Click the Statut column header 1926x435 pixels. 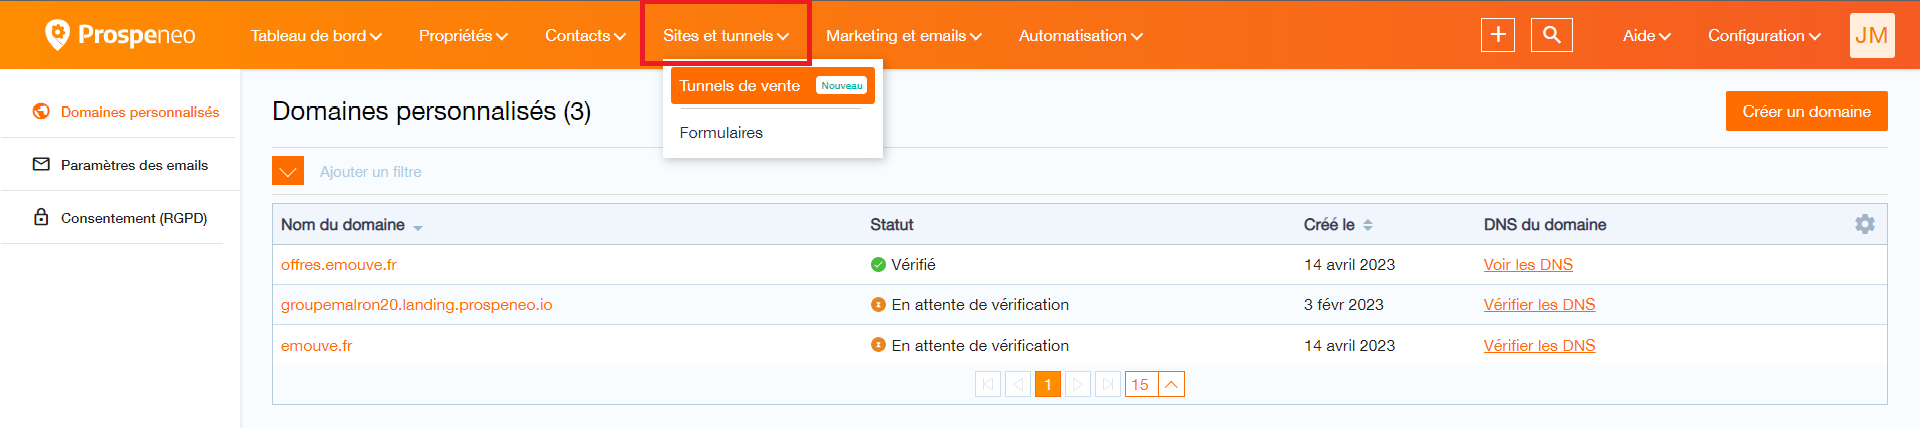click(892, 225)
